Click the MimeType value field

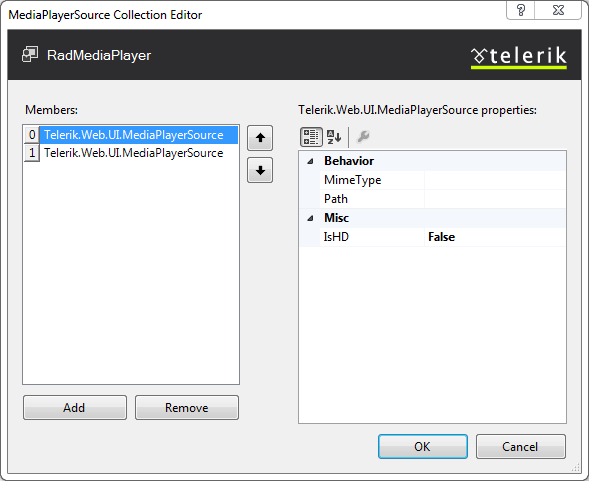click(x=495, y=180)
